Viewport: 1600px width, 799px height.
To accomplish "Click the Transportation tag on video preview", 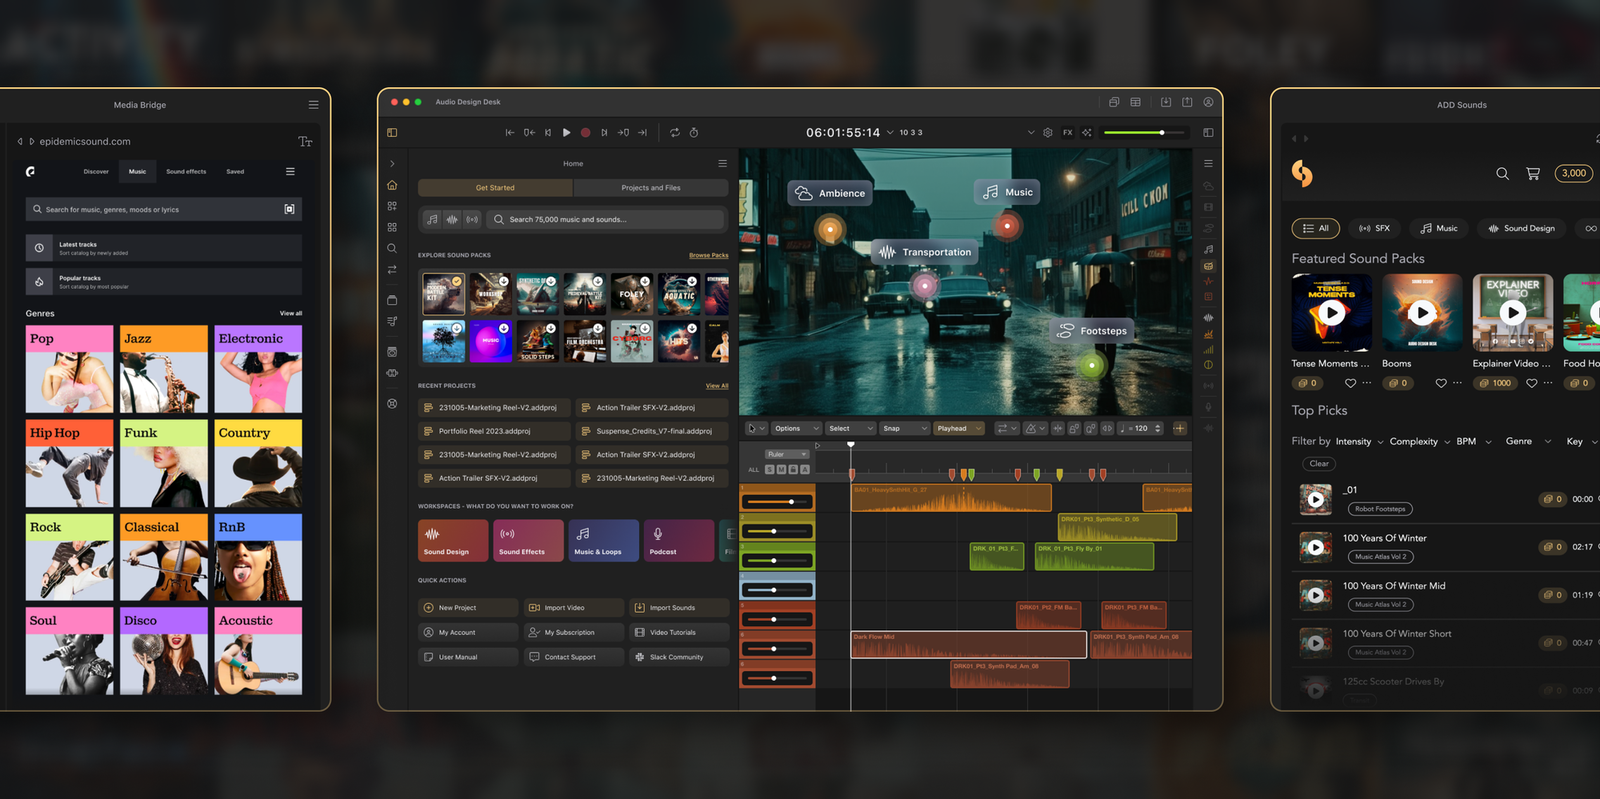I will [925, 252].
